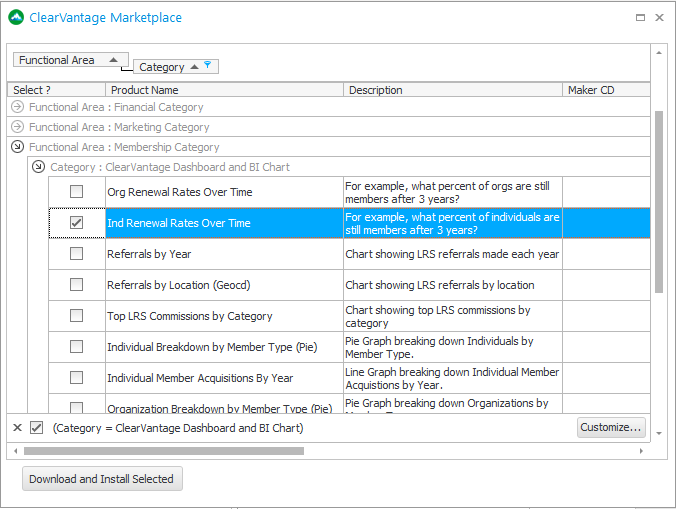676x509 pixels.
Task: Close the ClearVantage Marketplace window
Action: pos(659,17)
